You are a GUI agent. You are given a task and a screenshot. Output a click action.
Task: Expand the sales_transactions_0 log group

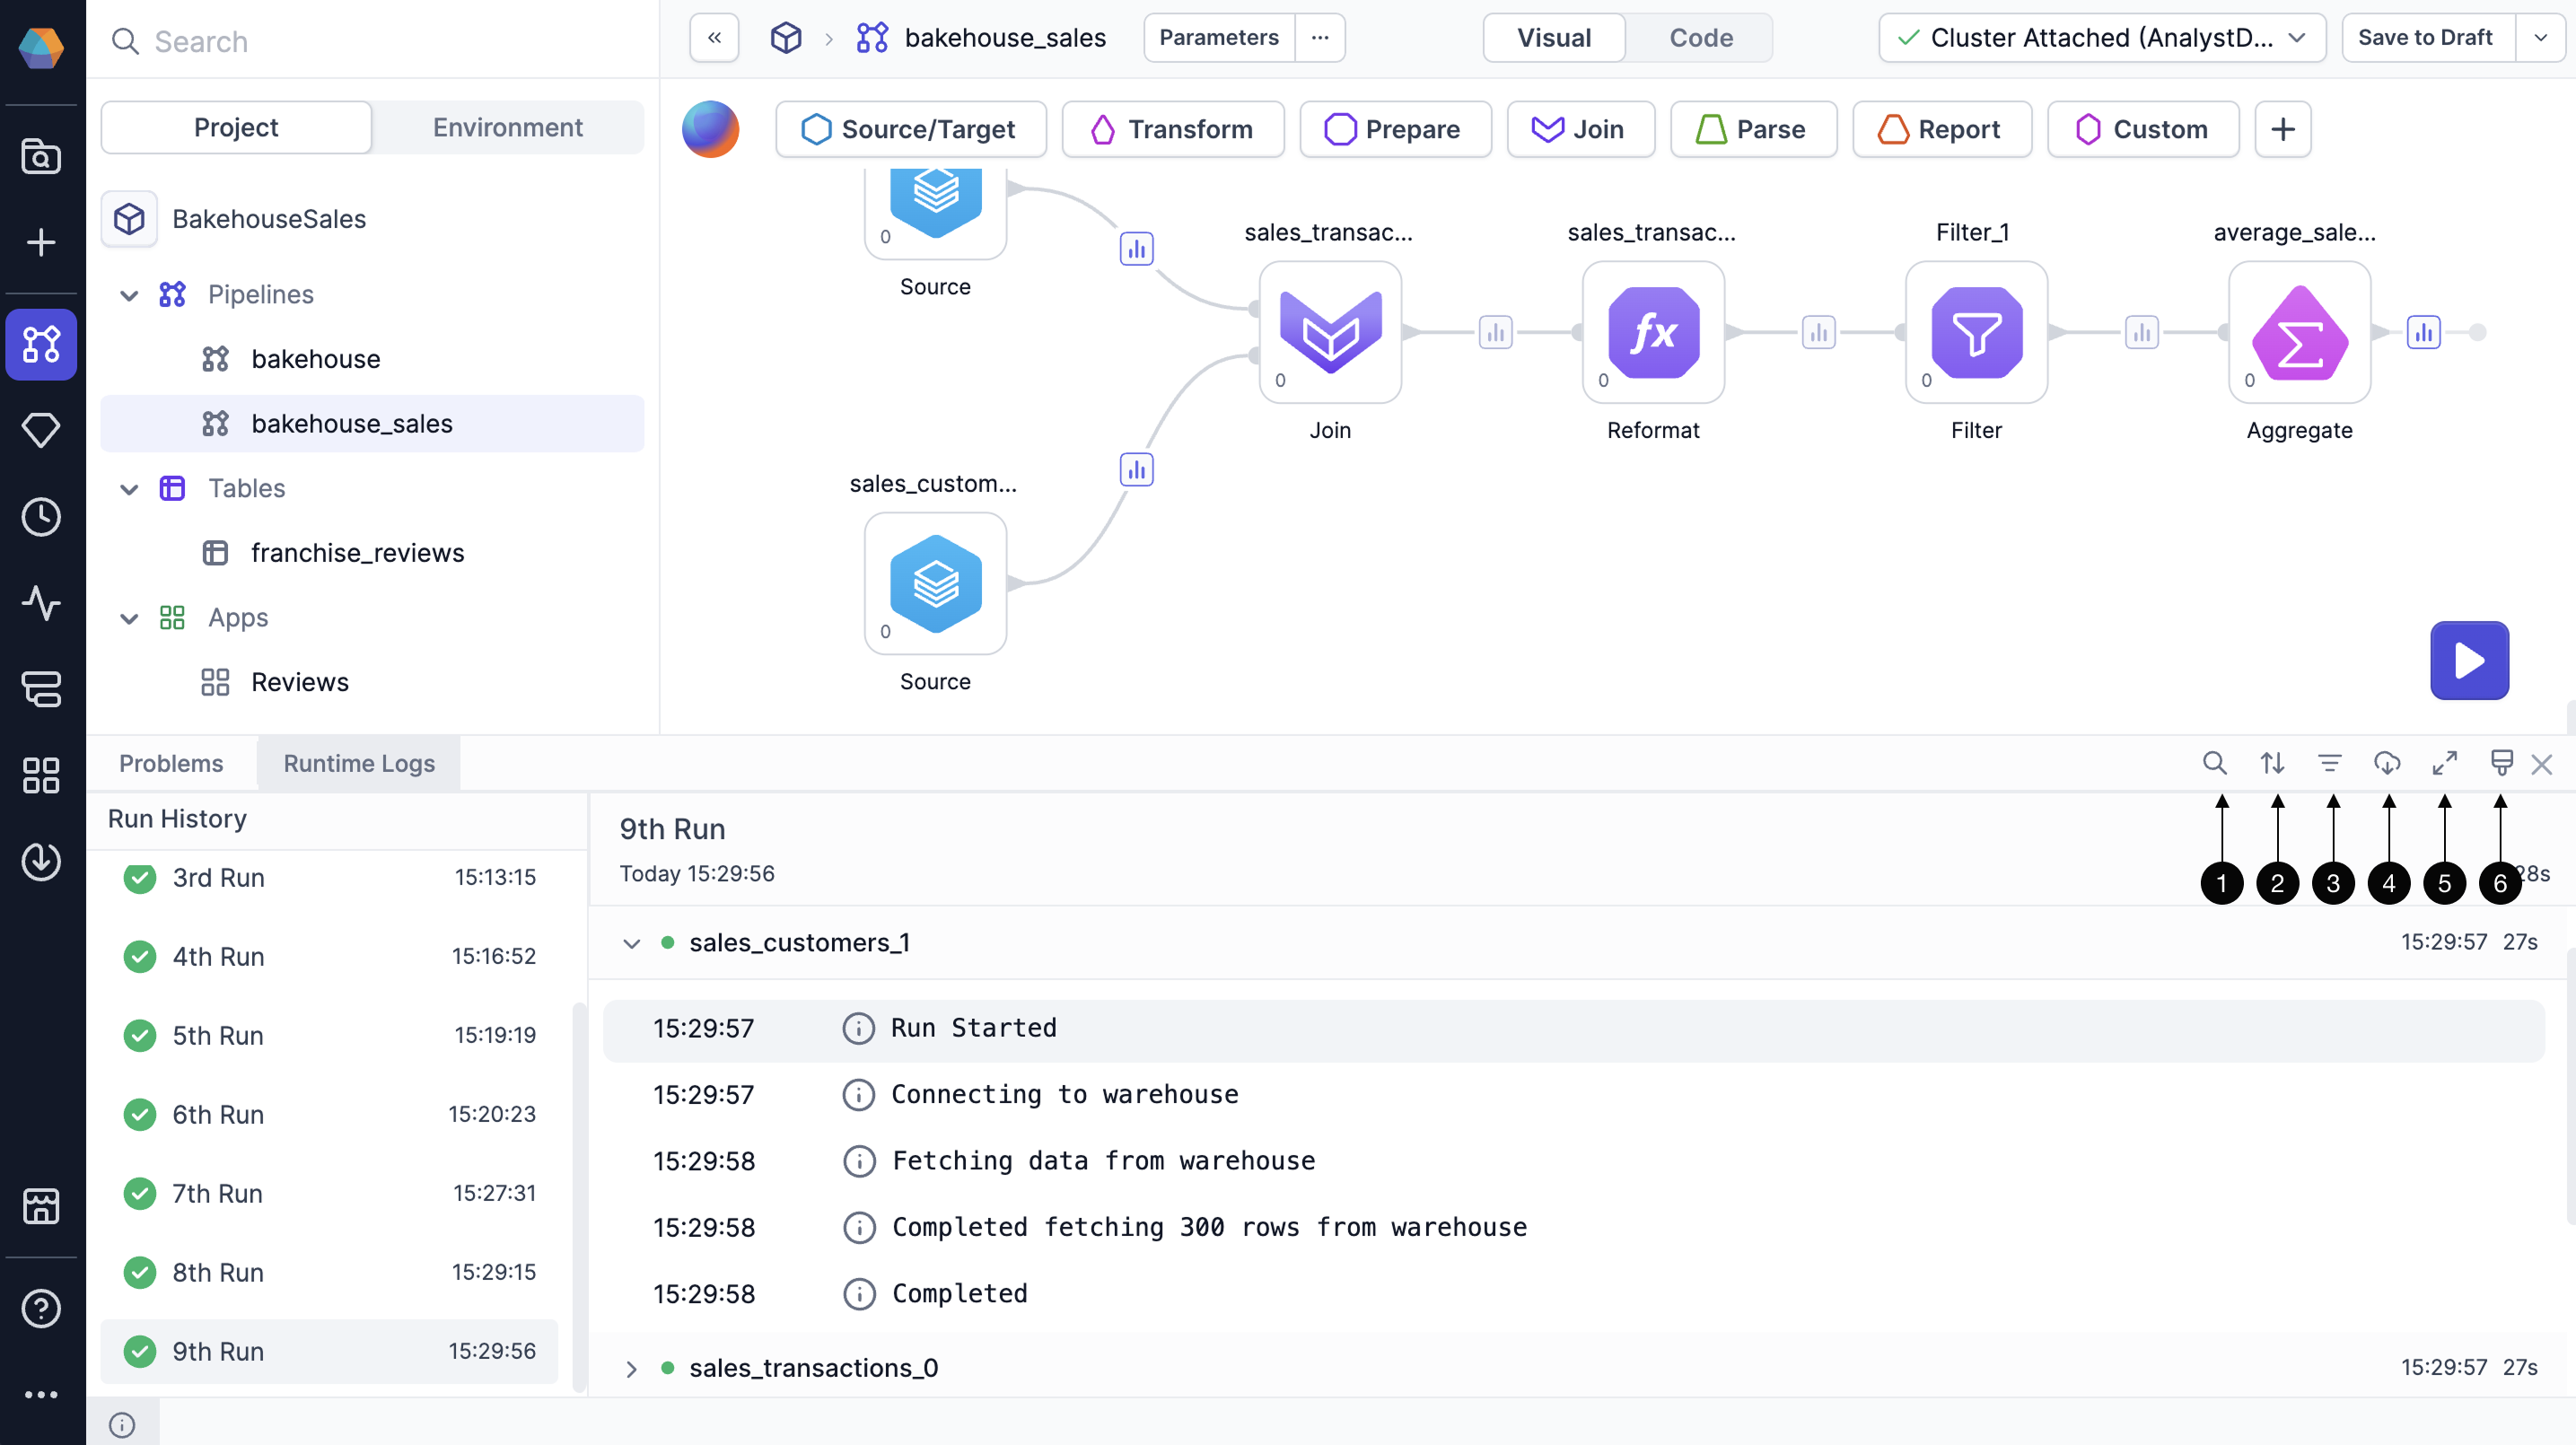[631, 1368]
